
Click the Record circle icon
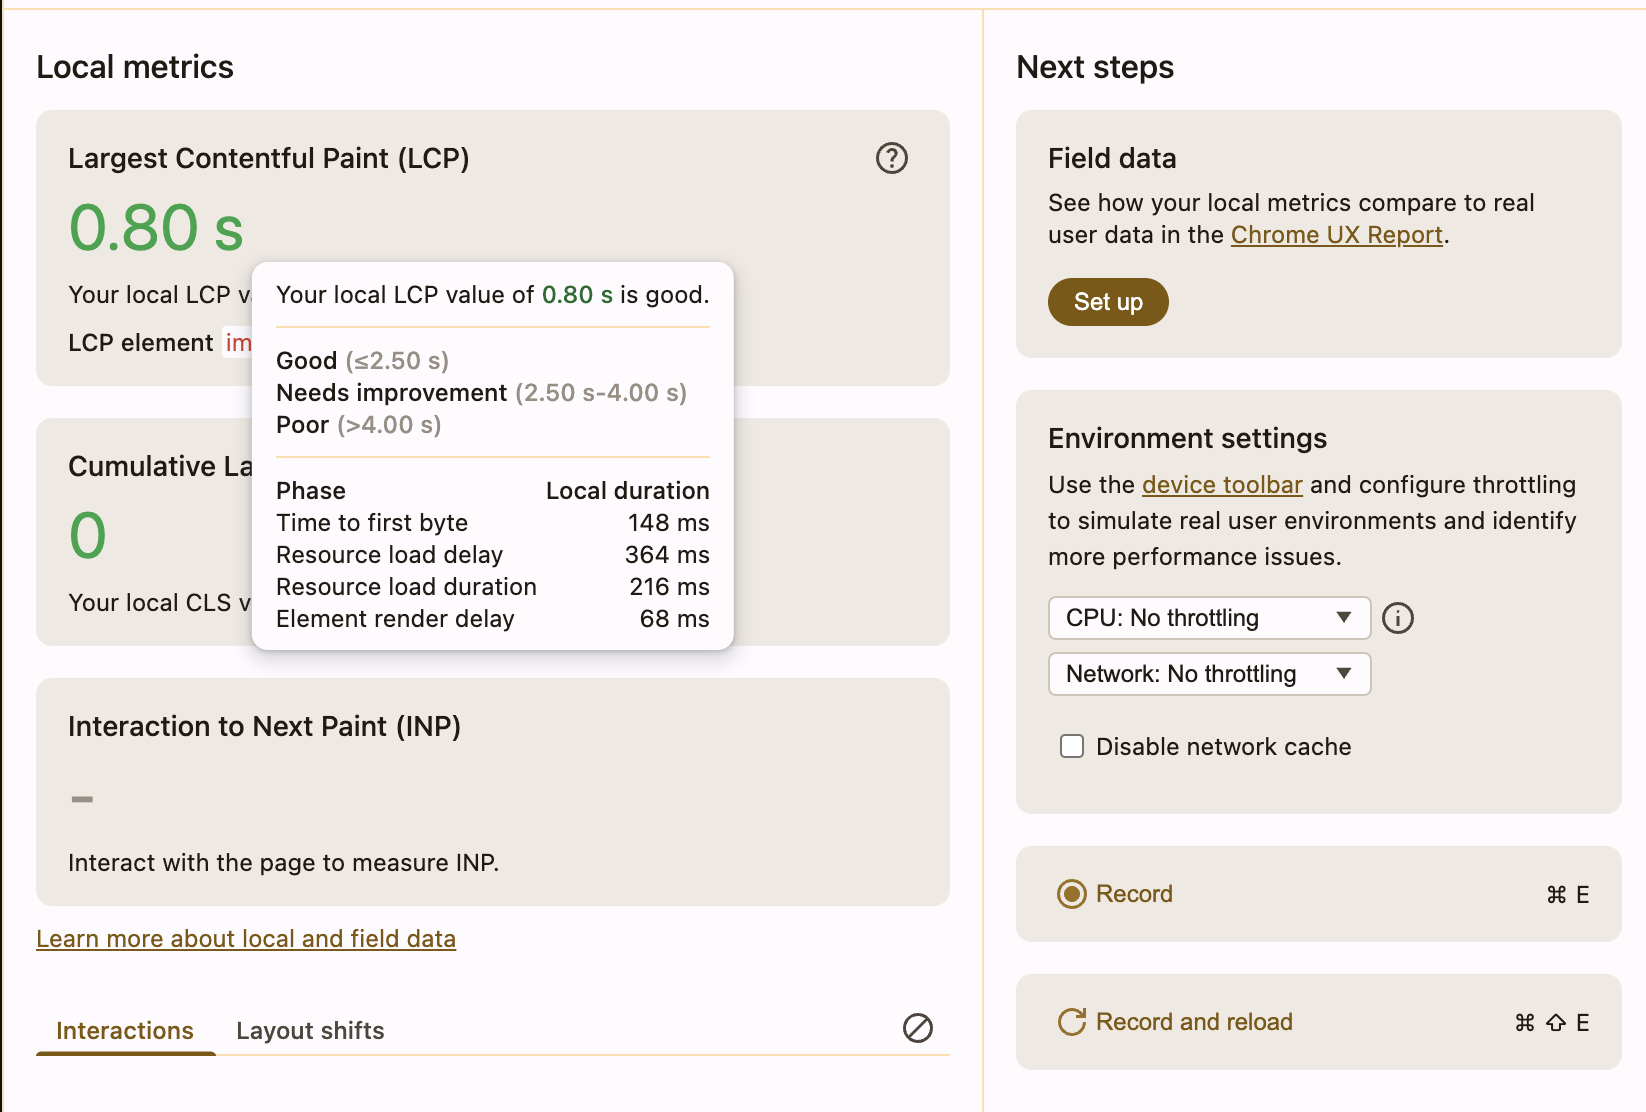coord(1071,894)
